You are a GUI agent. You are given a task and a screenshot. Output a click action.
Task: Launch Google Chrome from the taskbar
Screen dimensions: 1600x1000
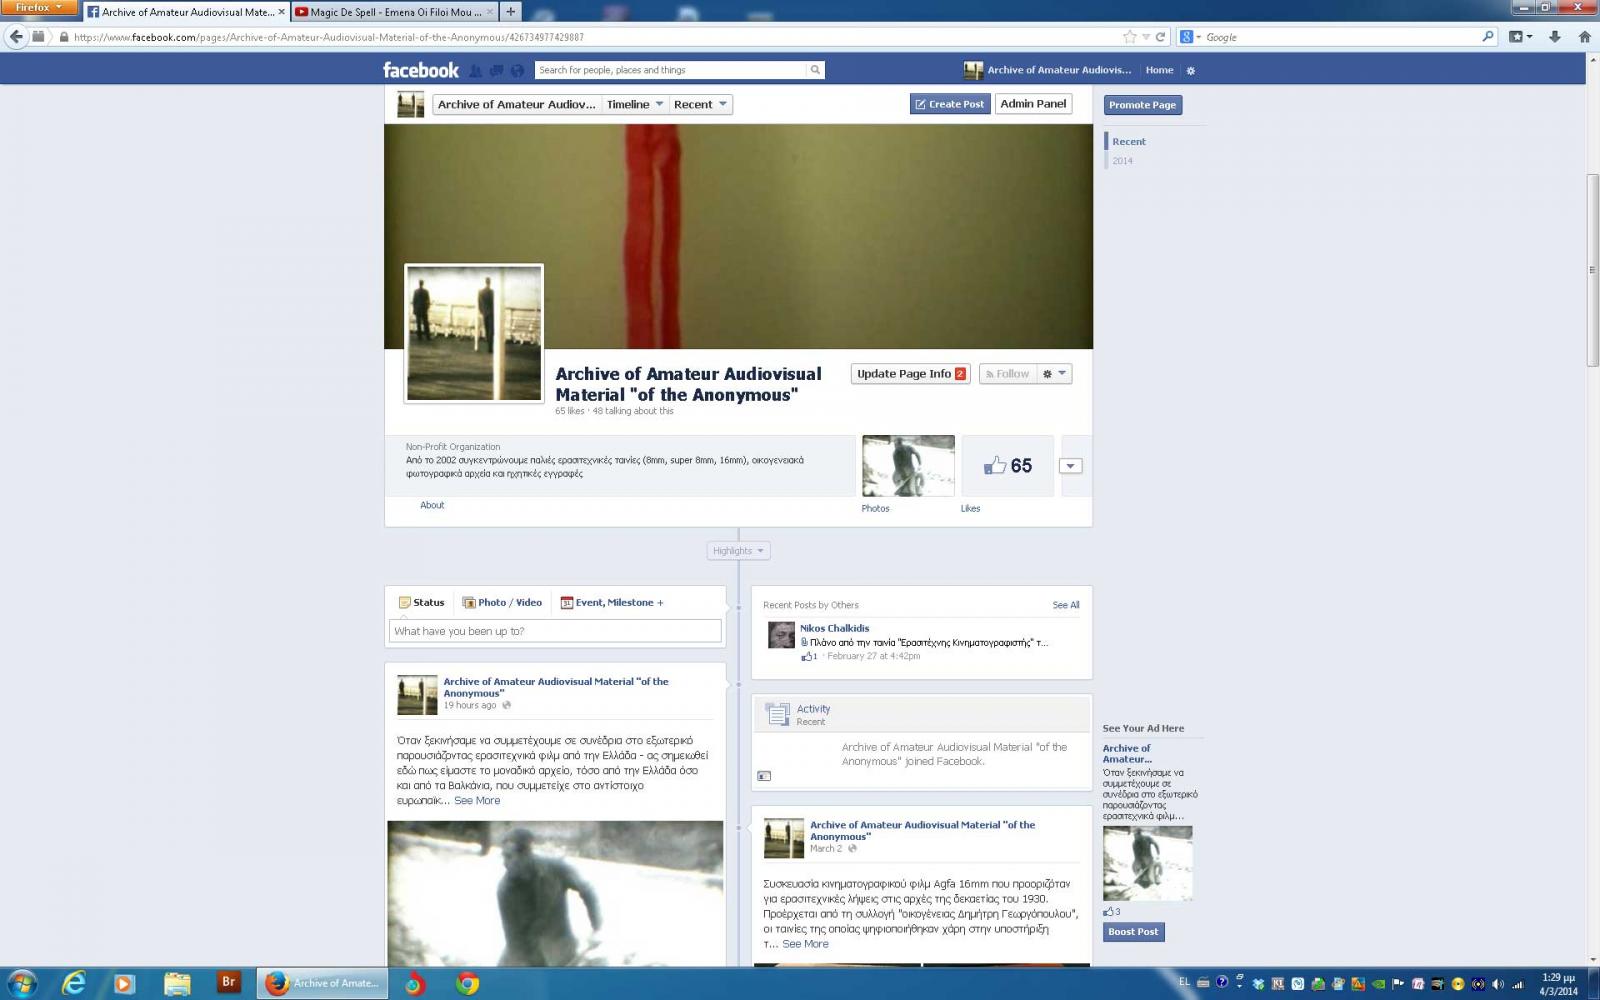(467, 984)
